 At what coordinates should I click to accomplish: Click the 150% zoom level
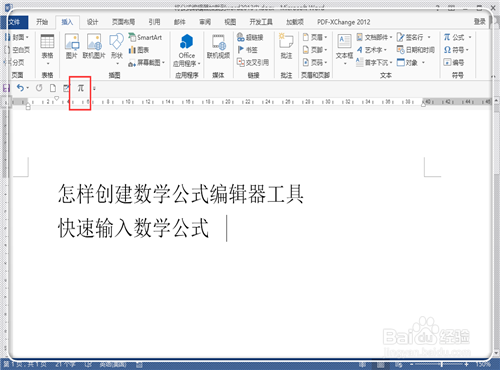(x=483, y=365)
